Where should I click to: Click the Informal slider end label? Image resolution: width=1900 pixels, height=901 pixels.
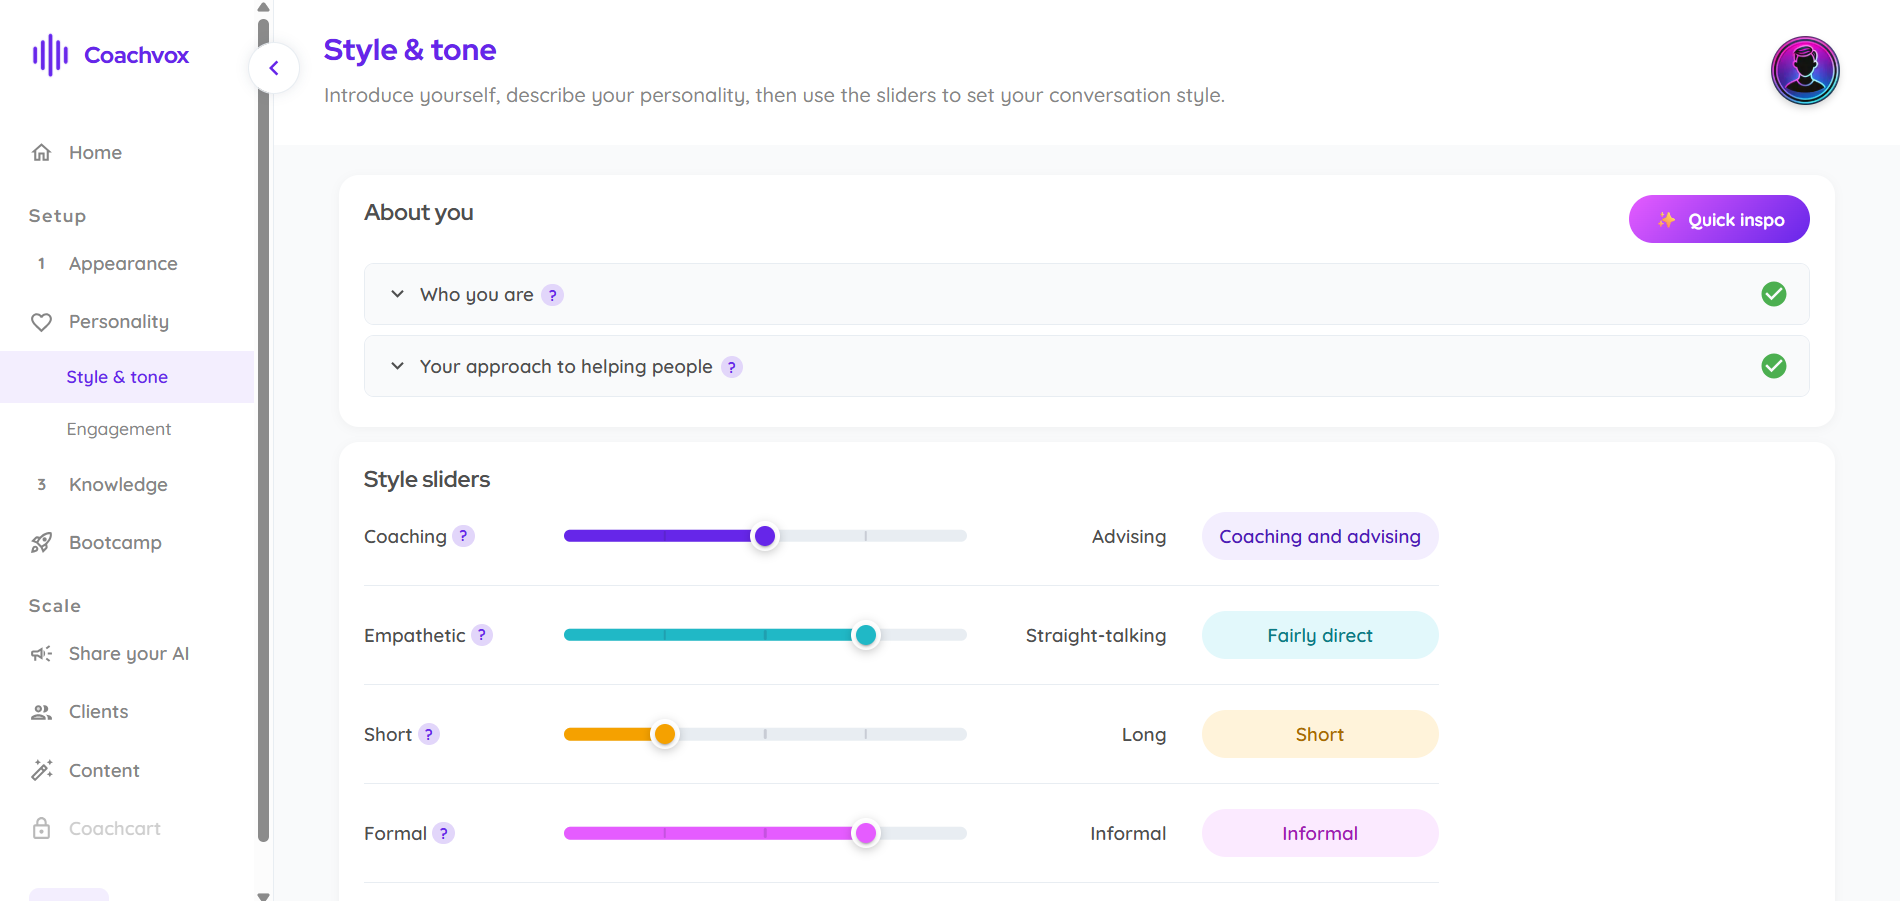(x=1128, y=833)
